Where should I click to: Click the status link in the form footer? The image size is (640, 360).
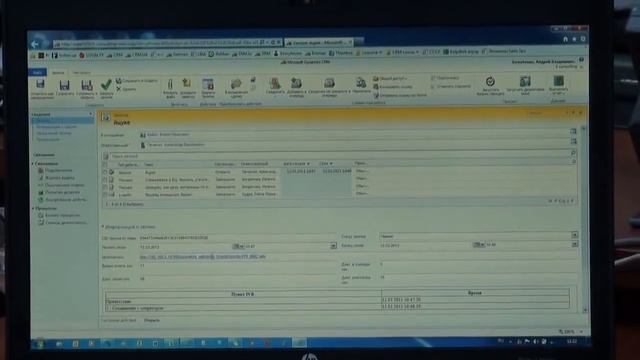click(152, 320)
